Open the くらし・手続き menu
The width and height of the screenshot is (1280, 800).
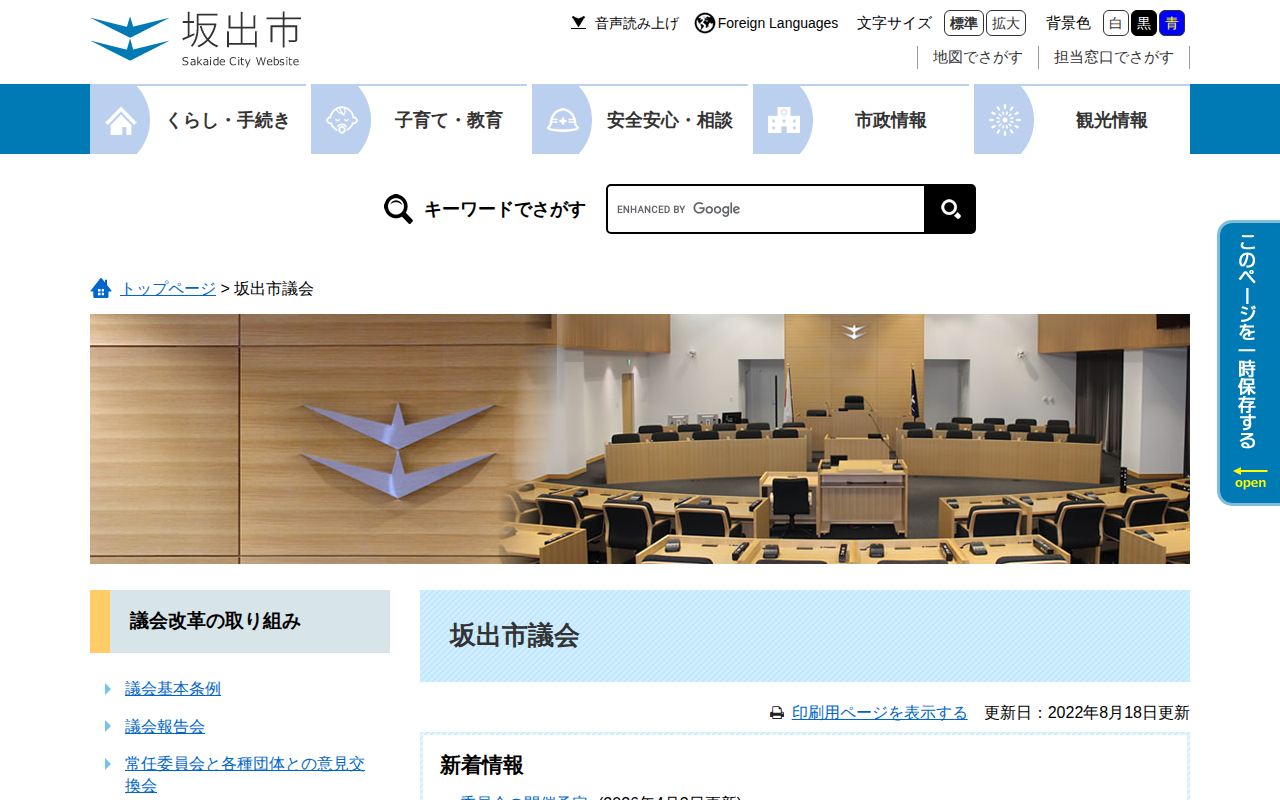198,119
